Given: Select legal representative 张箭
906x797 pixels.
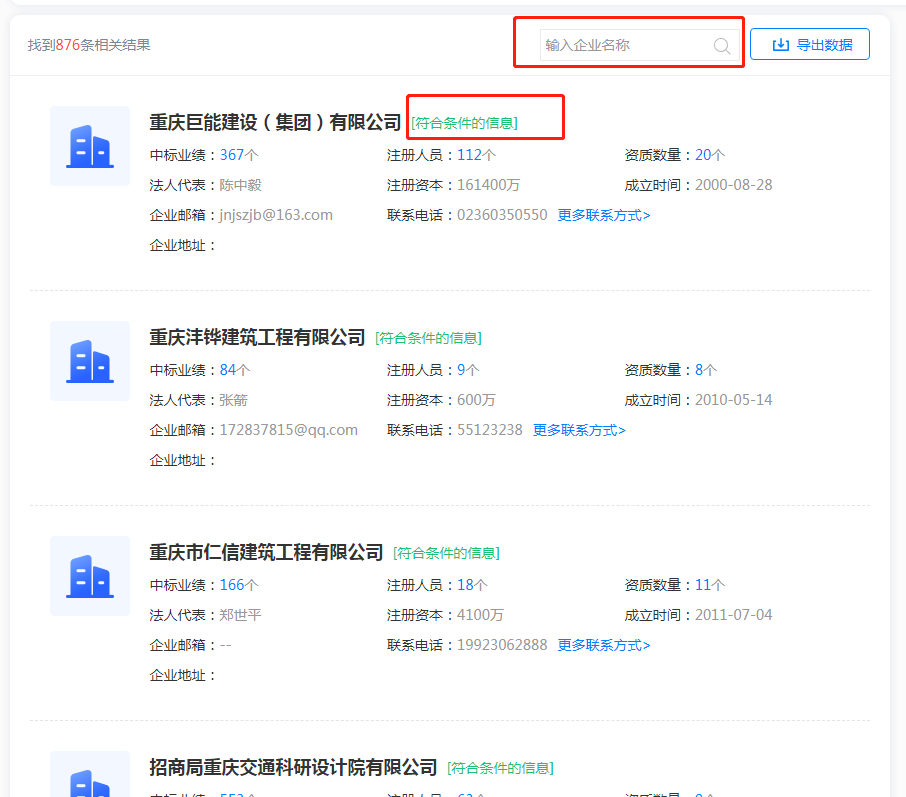Looking at the screenshot, I should [233, 400].
